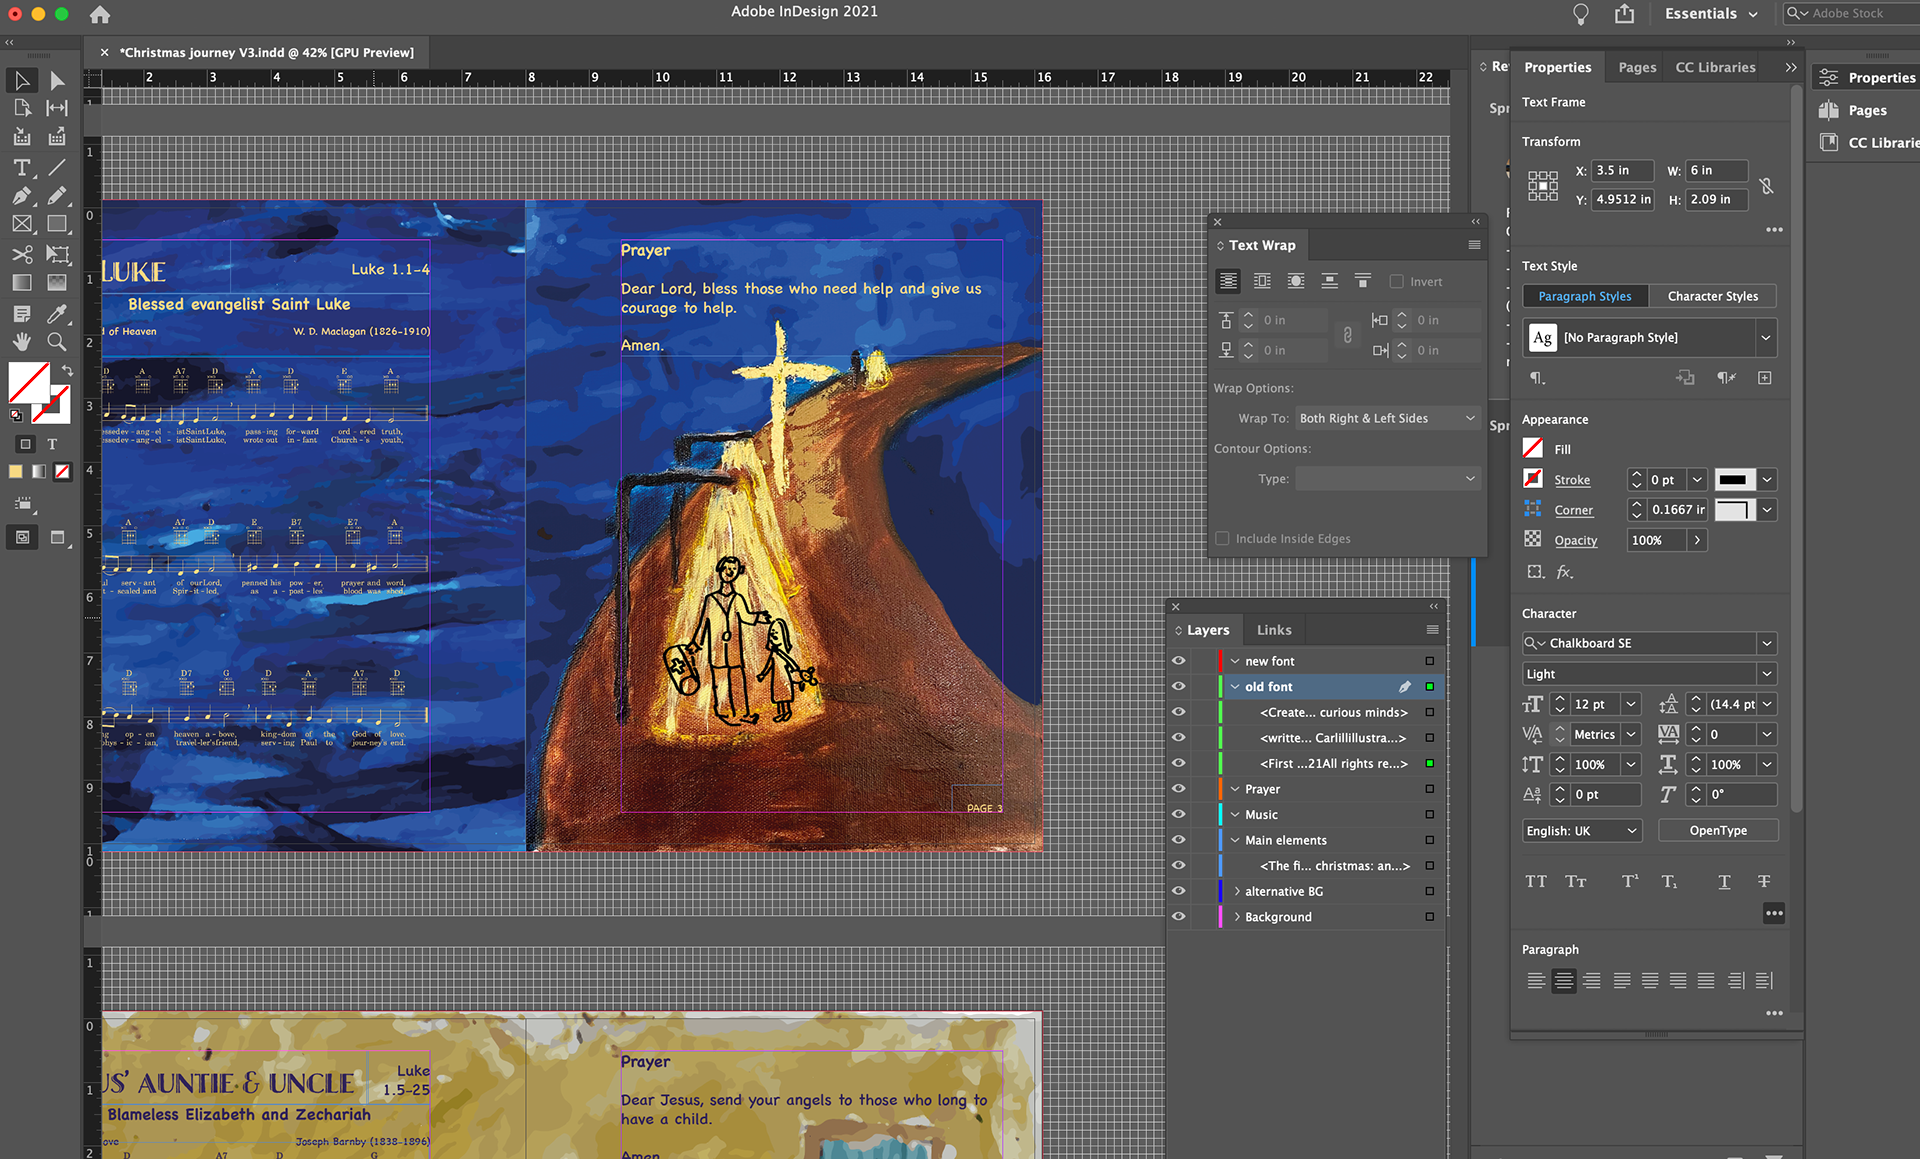The width and height of the screenshot is (1920, 1159).
Task: Open the paragraph style dropdown
Action: pos(1765,338)
